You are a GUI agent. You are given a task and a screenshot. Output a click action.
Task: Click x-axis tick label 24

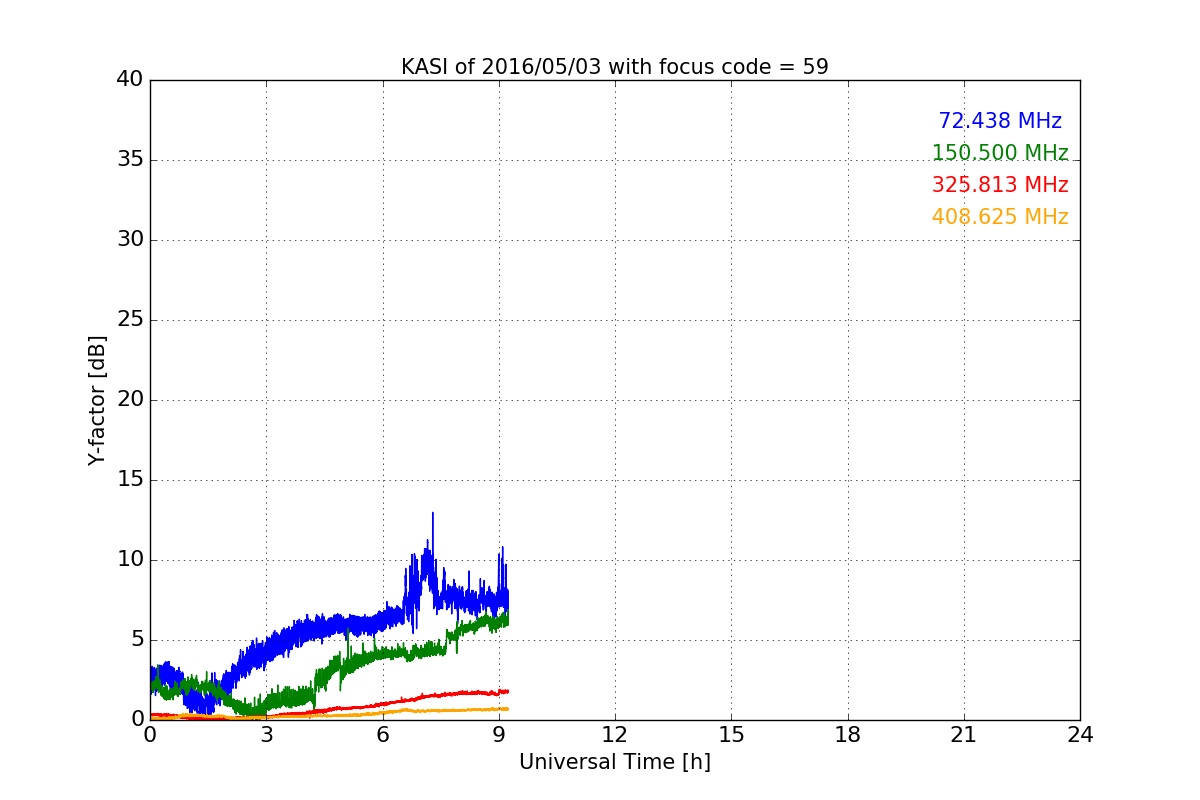[1080, 735]
